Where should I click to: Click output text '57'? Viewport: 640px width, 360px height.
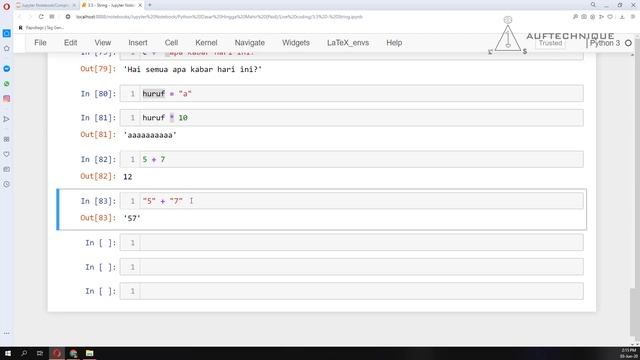132,218
